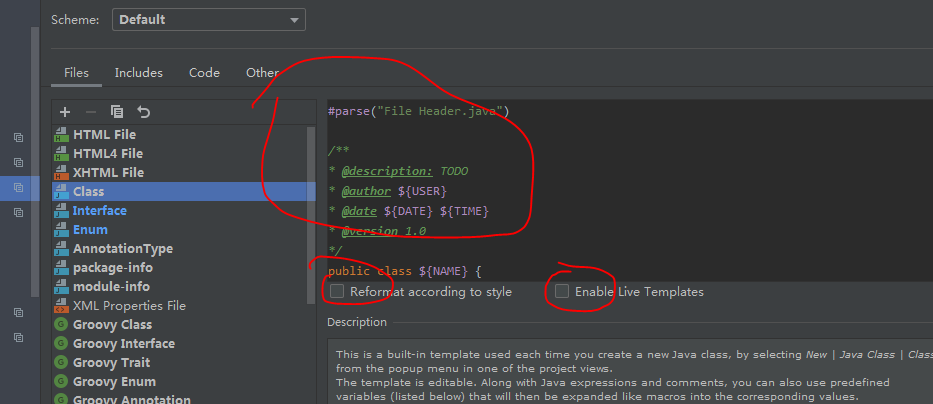This screenshot has height=404, width=933.
Task: Select the Groovy Trait template
Action: (184, 363)
